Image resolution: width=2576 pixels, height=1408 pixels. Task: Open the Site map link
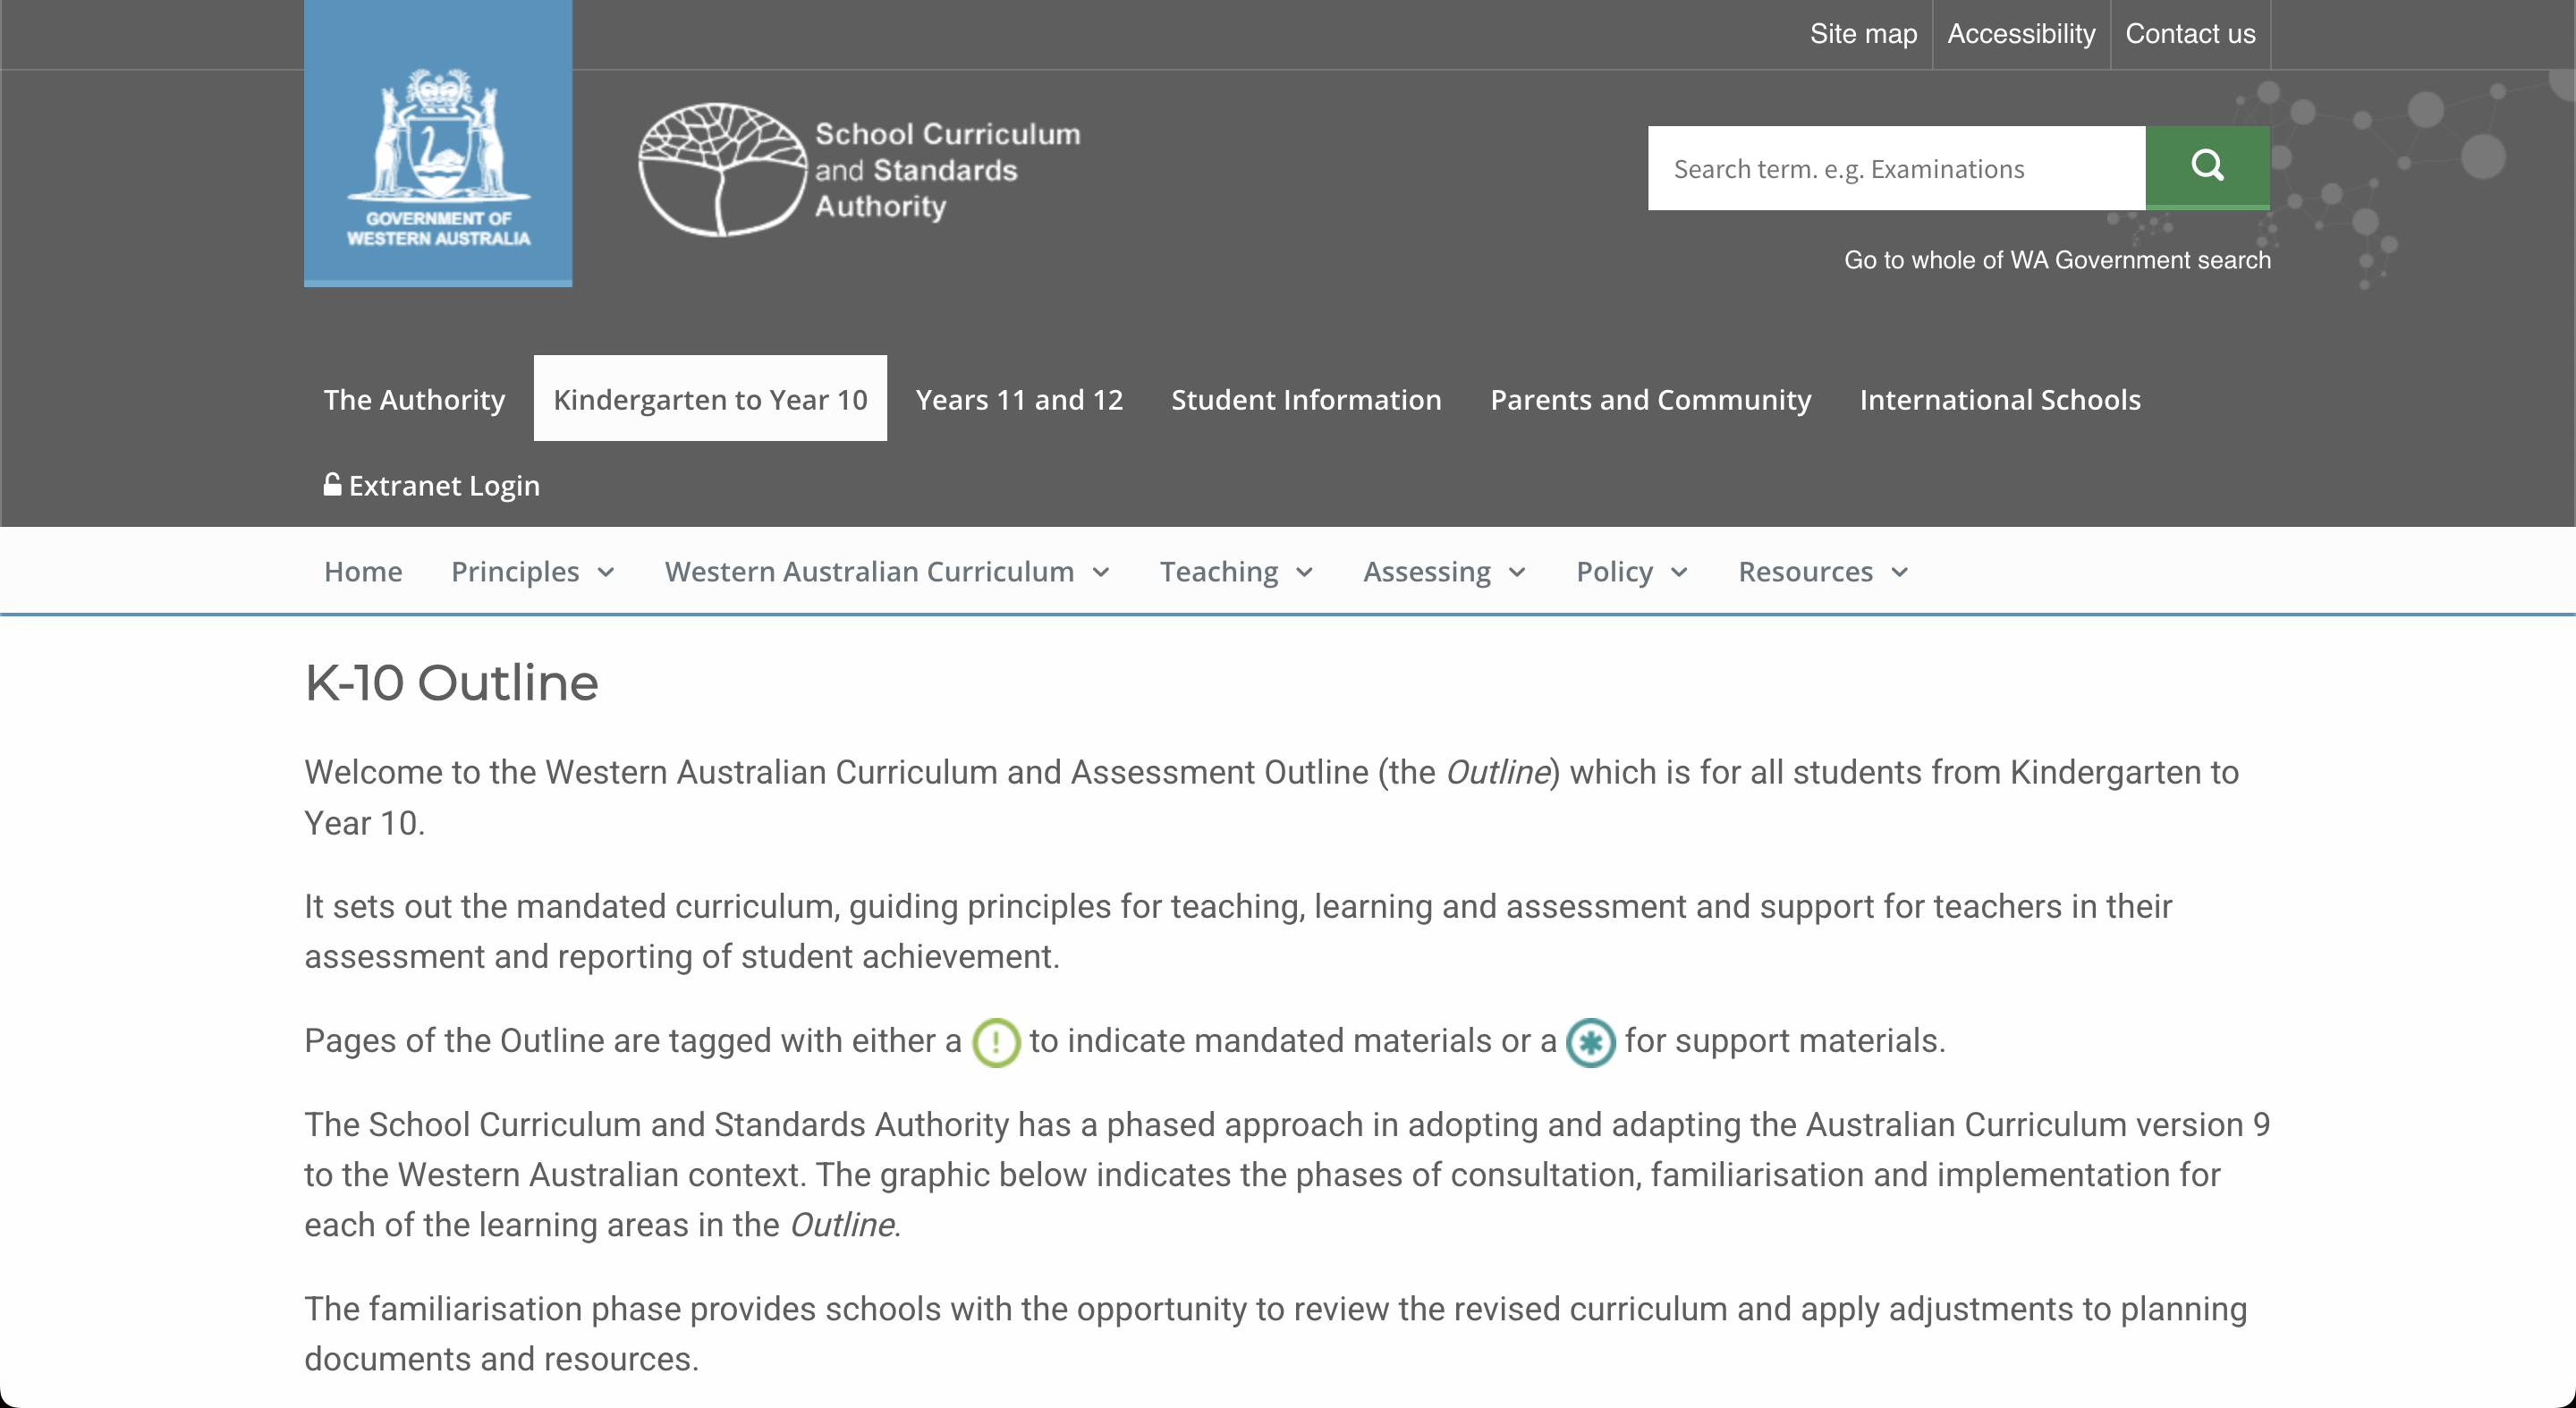coord(1863,34)
